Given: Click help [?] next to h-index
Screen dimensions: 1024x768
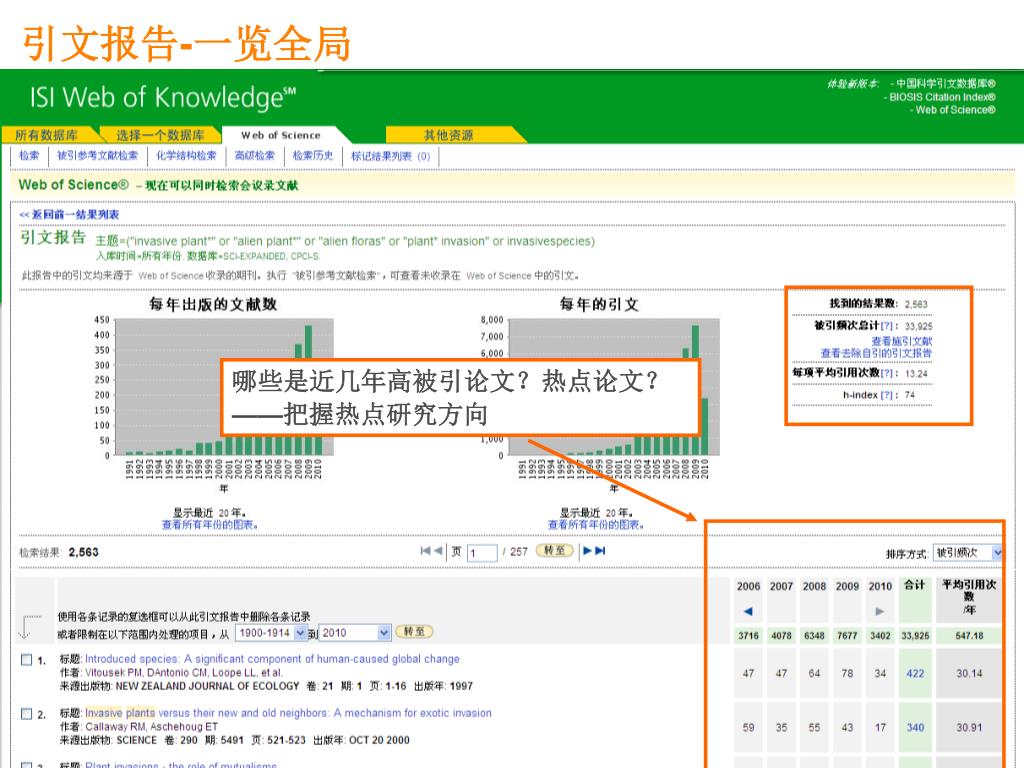Looking at the screenshot, I should (x=886, y=395).
